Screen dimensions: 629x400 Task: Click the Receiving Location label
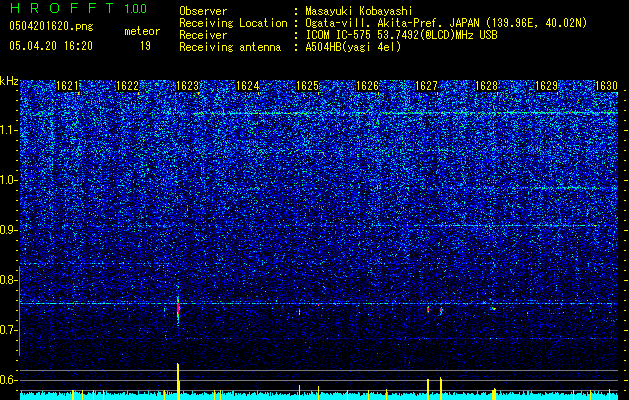(233, 23)
